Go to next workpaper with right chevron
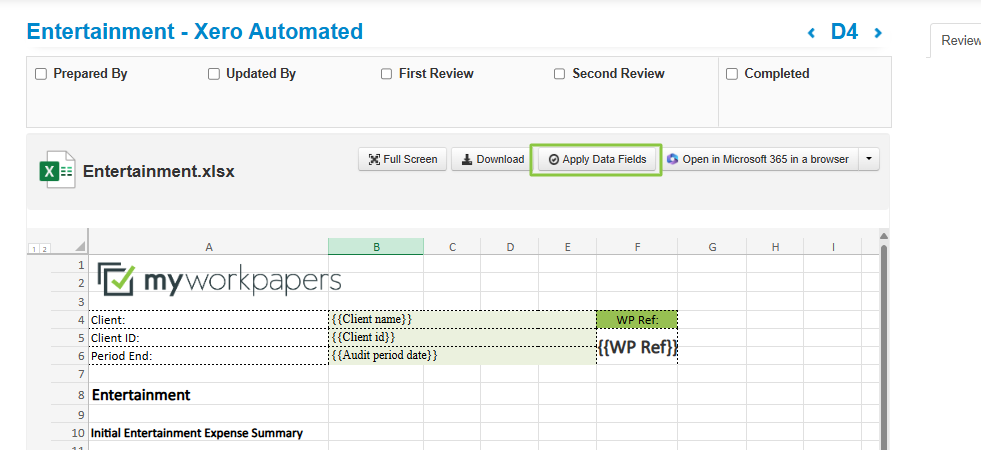This screenshot has width=981, height=450. [x=878, y=33]
